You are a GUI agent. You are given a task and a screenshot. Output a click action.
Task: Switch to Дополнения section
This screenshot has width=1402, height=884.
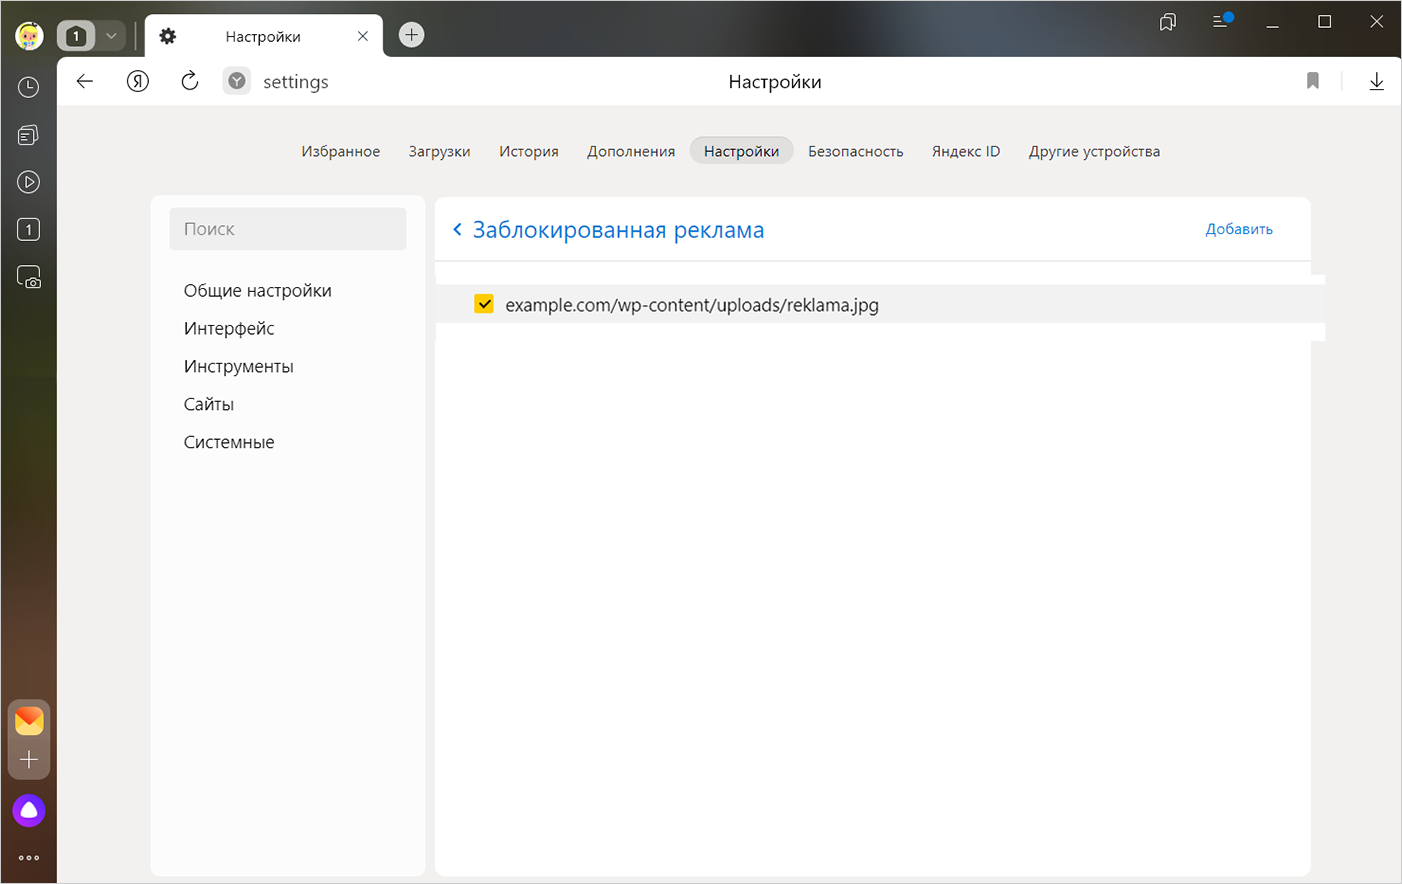pyautogui.click(x=631, y=151)
